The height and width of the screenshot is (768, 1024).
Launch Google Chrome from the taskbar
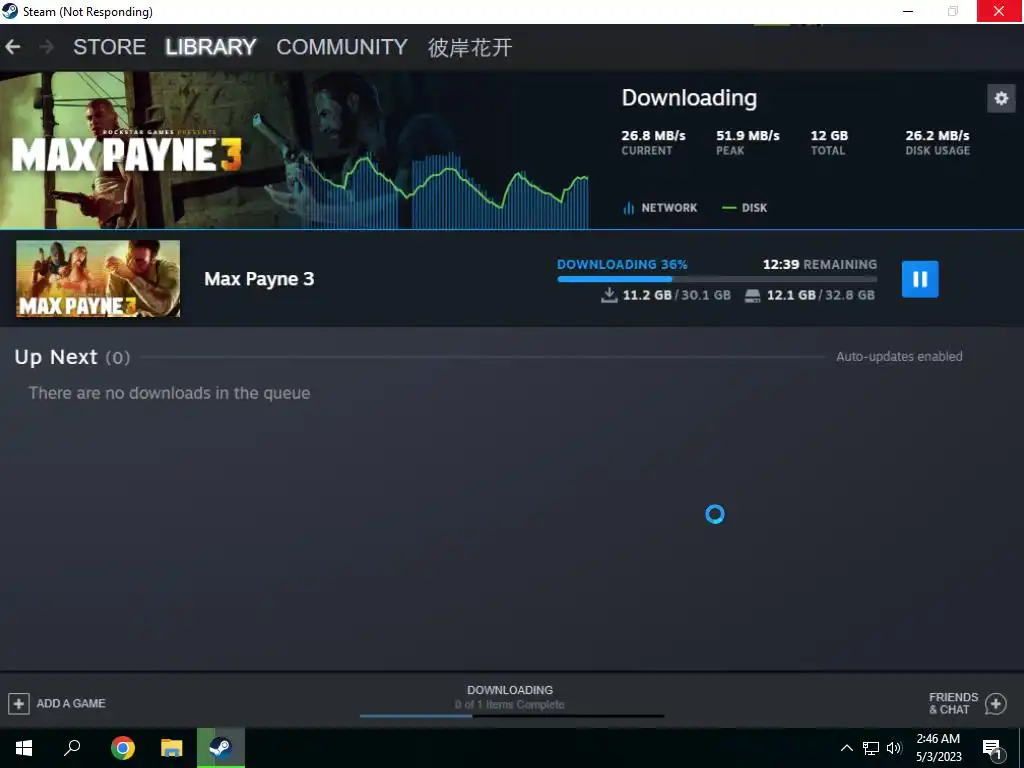pos(122,748)
